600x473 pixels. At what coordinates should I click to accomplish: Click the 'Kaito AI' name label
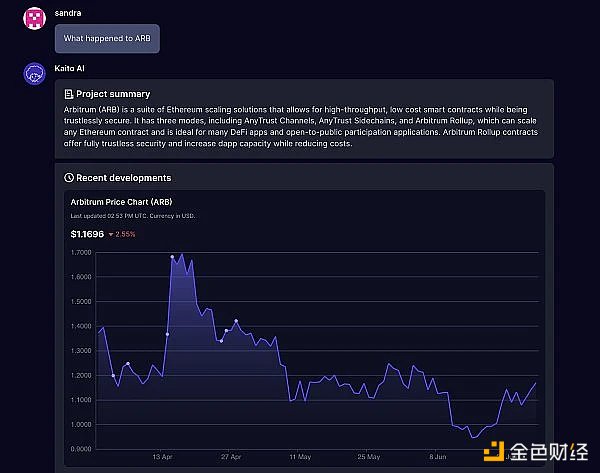(x=69, y=69)
